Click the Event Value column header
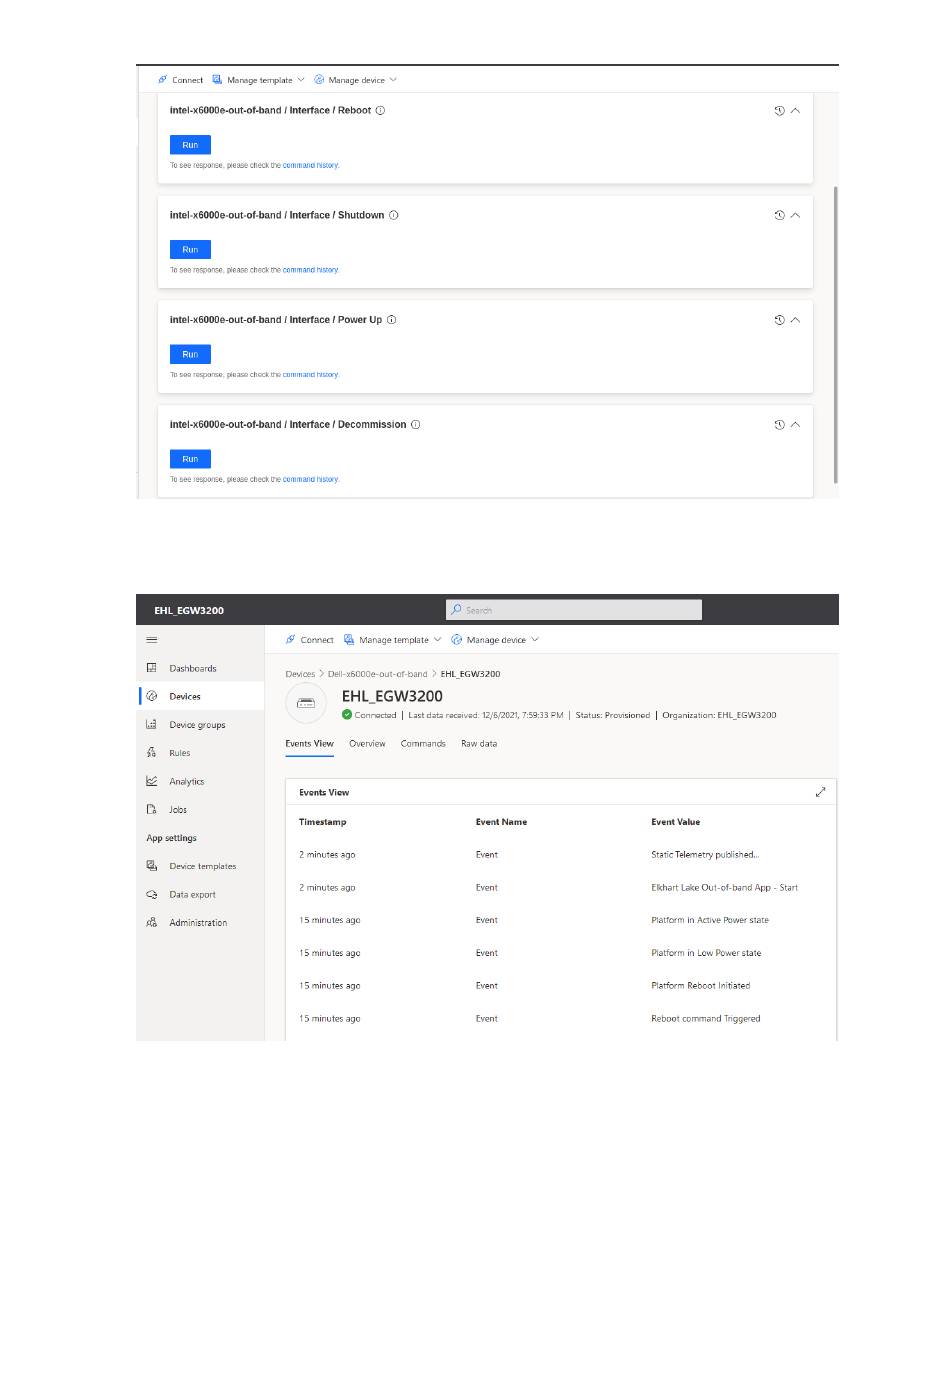950x1387 pixels. click(x=675, y=822)
